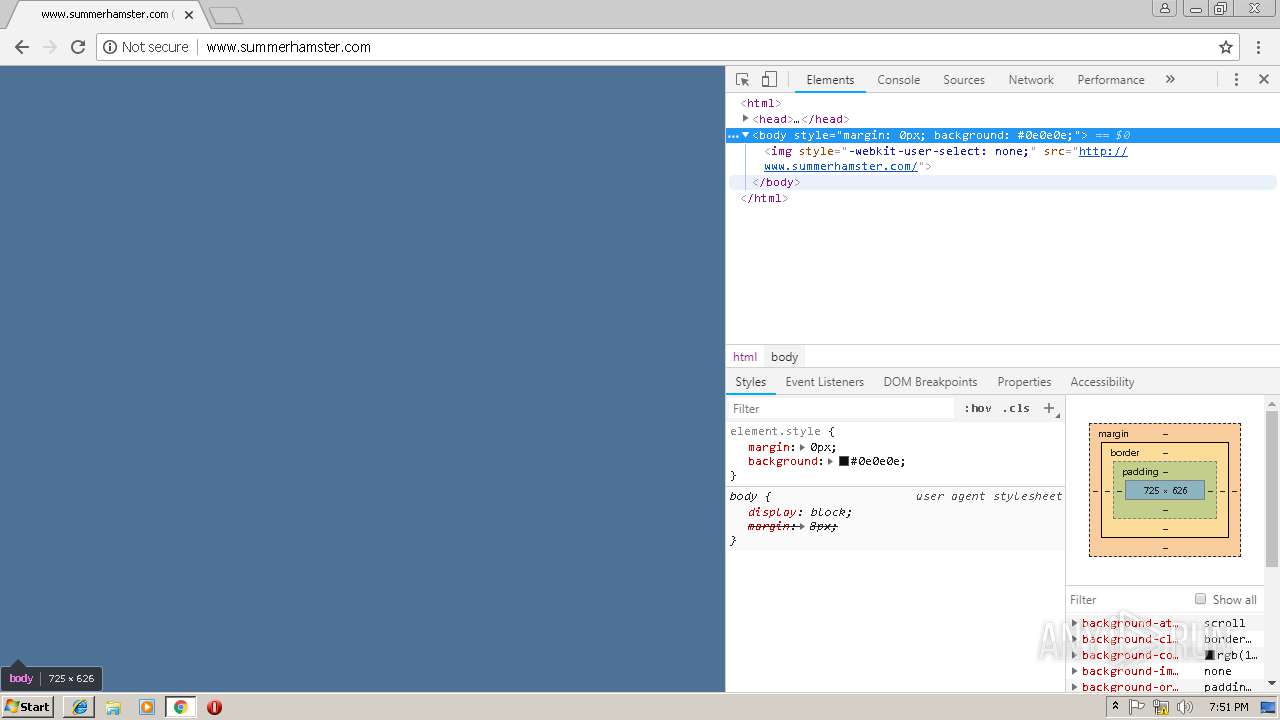Close the DevTools panel
This screenshot has width=1280, height=720.
[x=1264, y=80]
